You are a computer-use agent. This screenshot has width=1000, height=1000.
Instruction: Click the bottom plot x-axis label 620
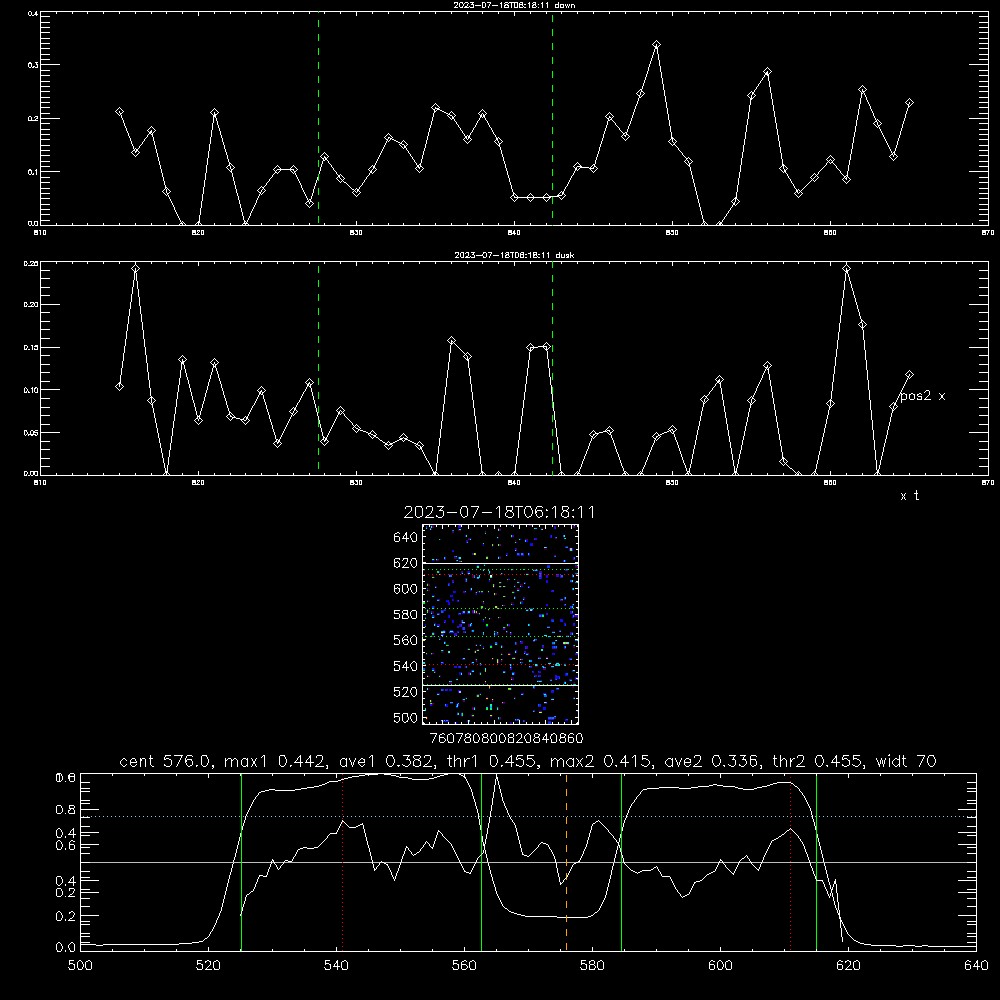point(848,966)
